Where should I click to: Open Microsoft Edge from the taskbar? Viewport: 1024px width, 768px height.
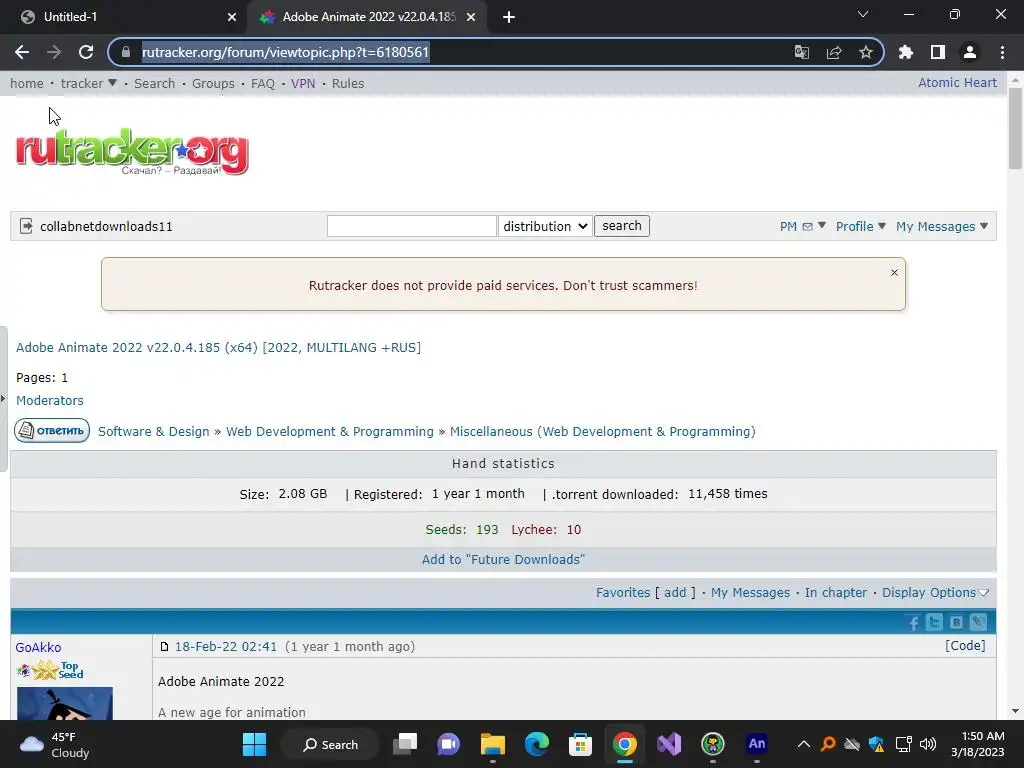(x=537, y=744)
